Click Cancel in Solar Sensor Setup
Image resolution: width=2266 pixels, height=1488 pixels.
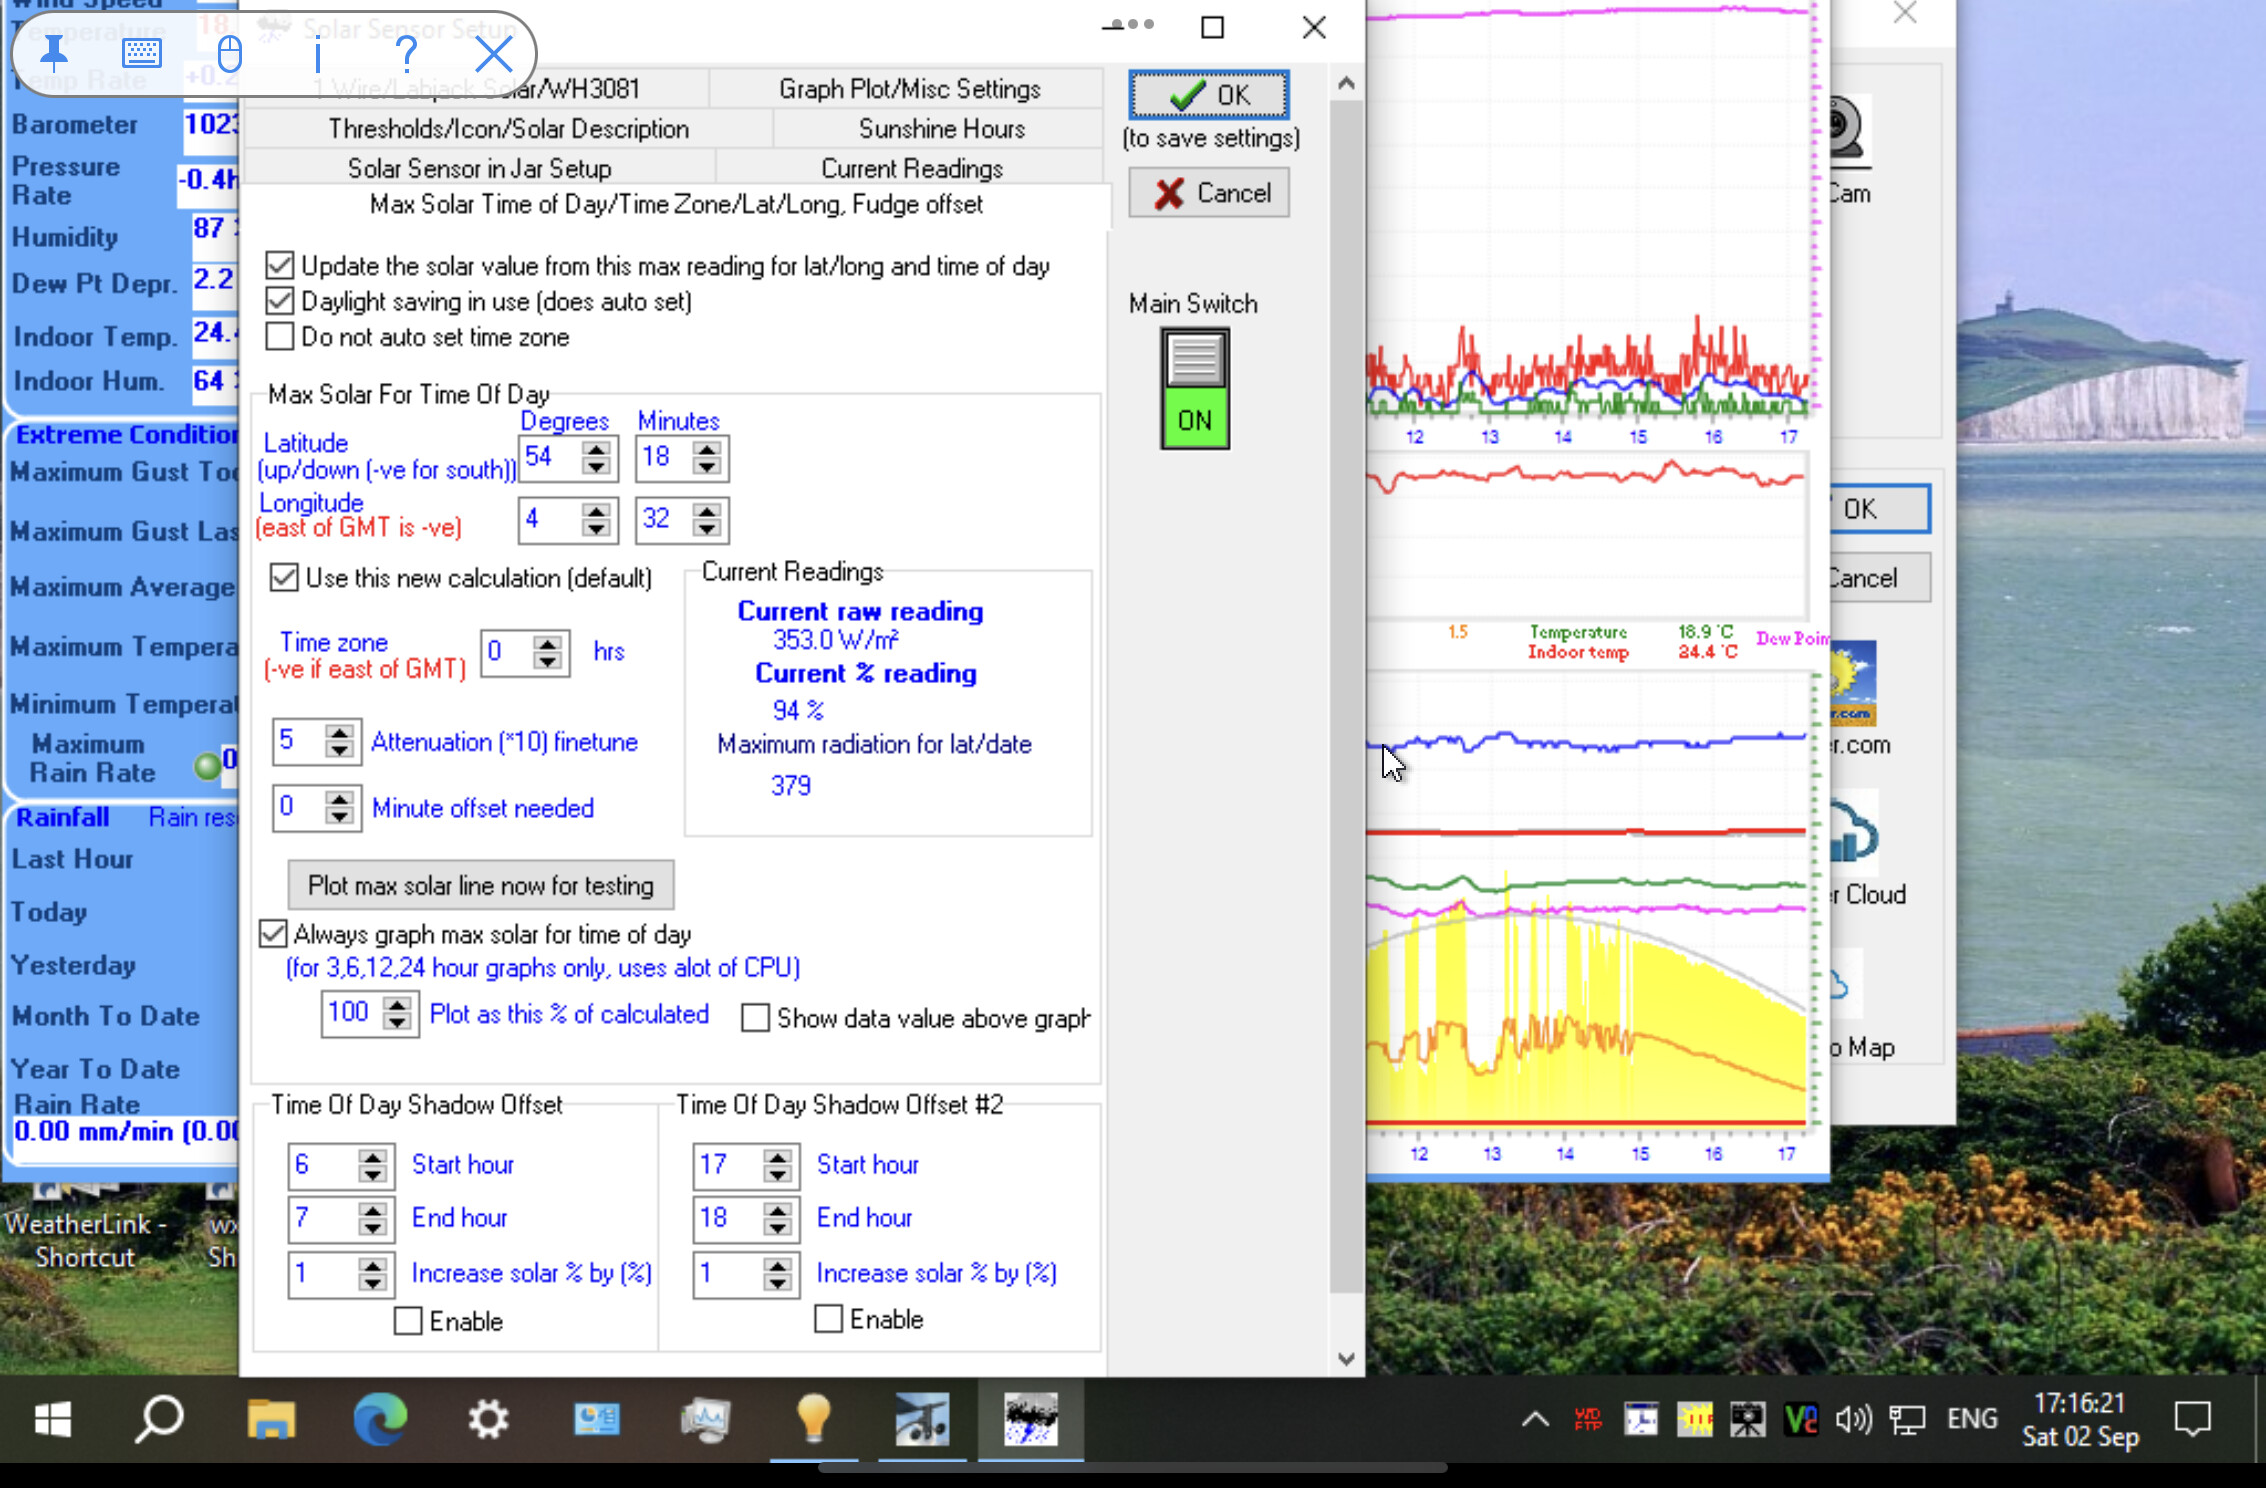[1209, 192]
